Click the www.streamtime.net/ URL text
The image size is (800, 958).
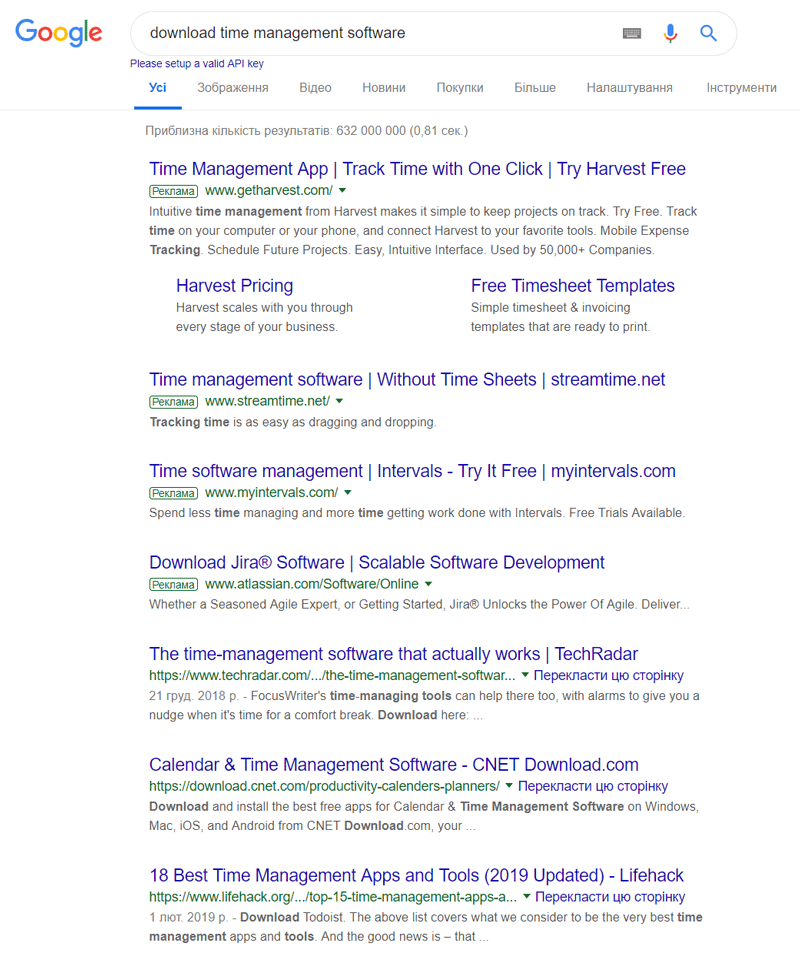click(x=267, y=401)
